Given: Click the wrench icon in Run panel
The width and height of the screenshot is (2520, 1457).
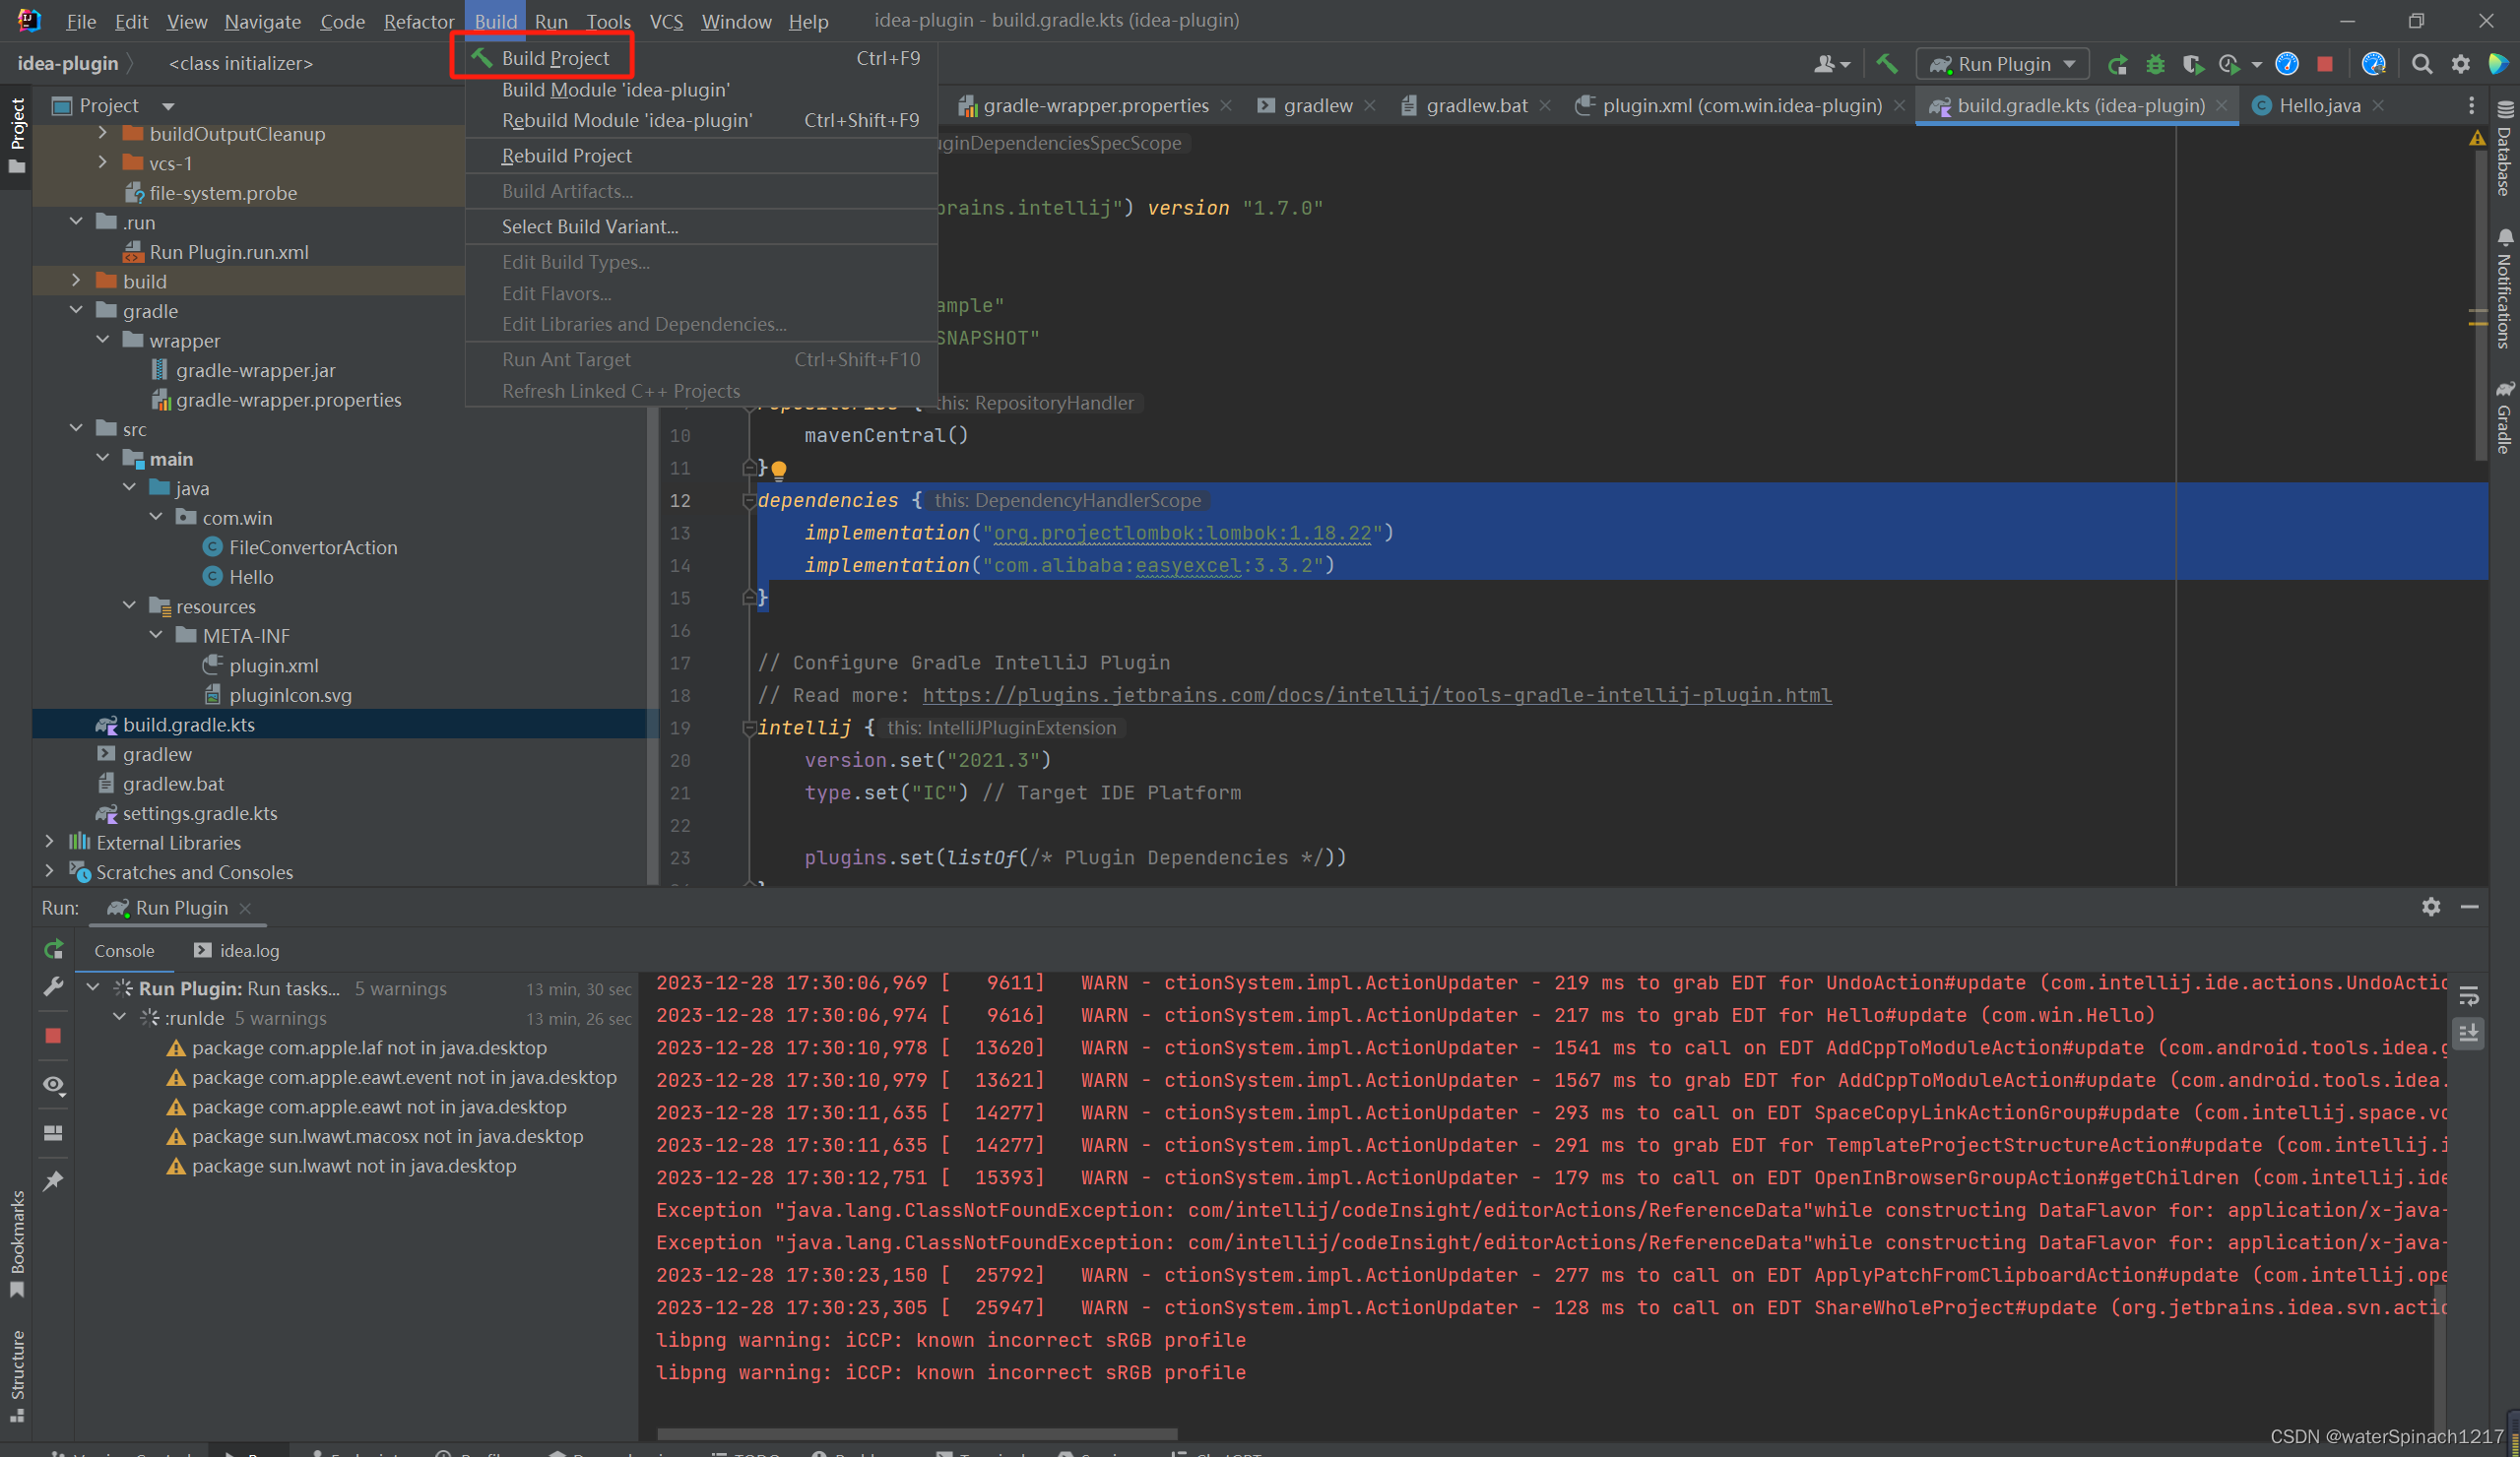Looking at the screenshot, I should coord(54,986).
